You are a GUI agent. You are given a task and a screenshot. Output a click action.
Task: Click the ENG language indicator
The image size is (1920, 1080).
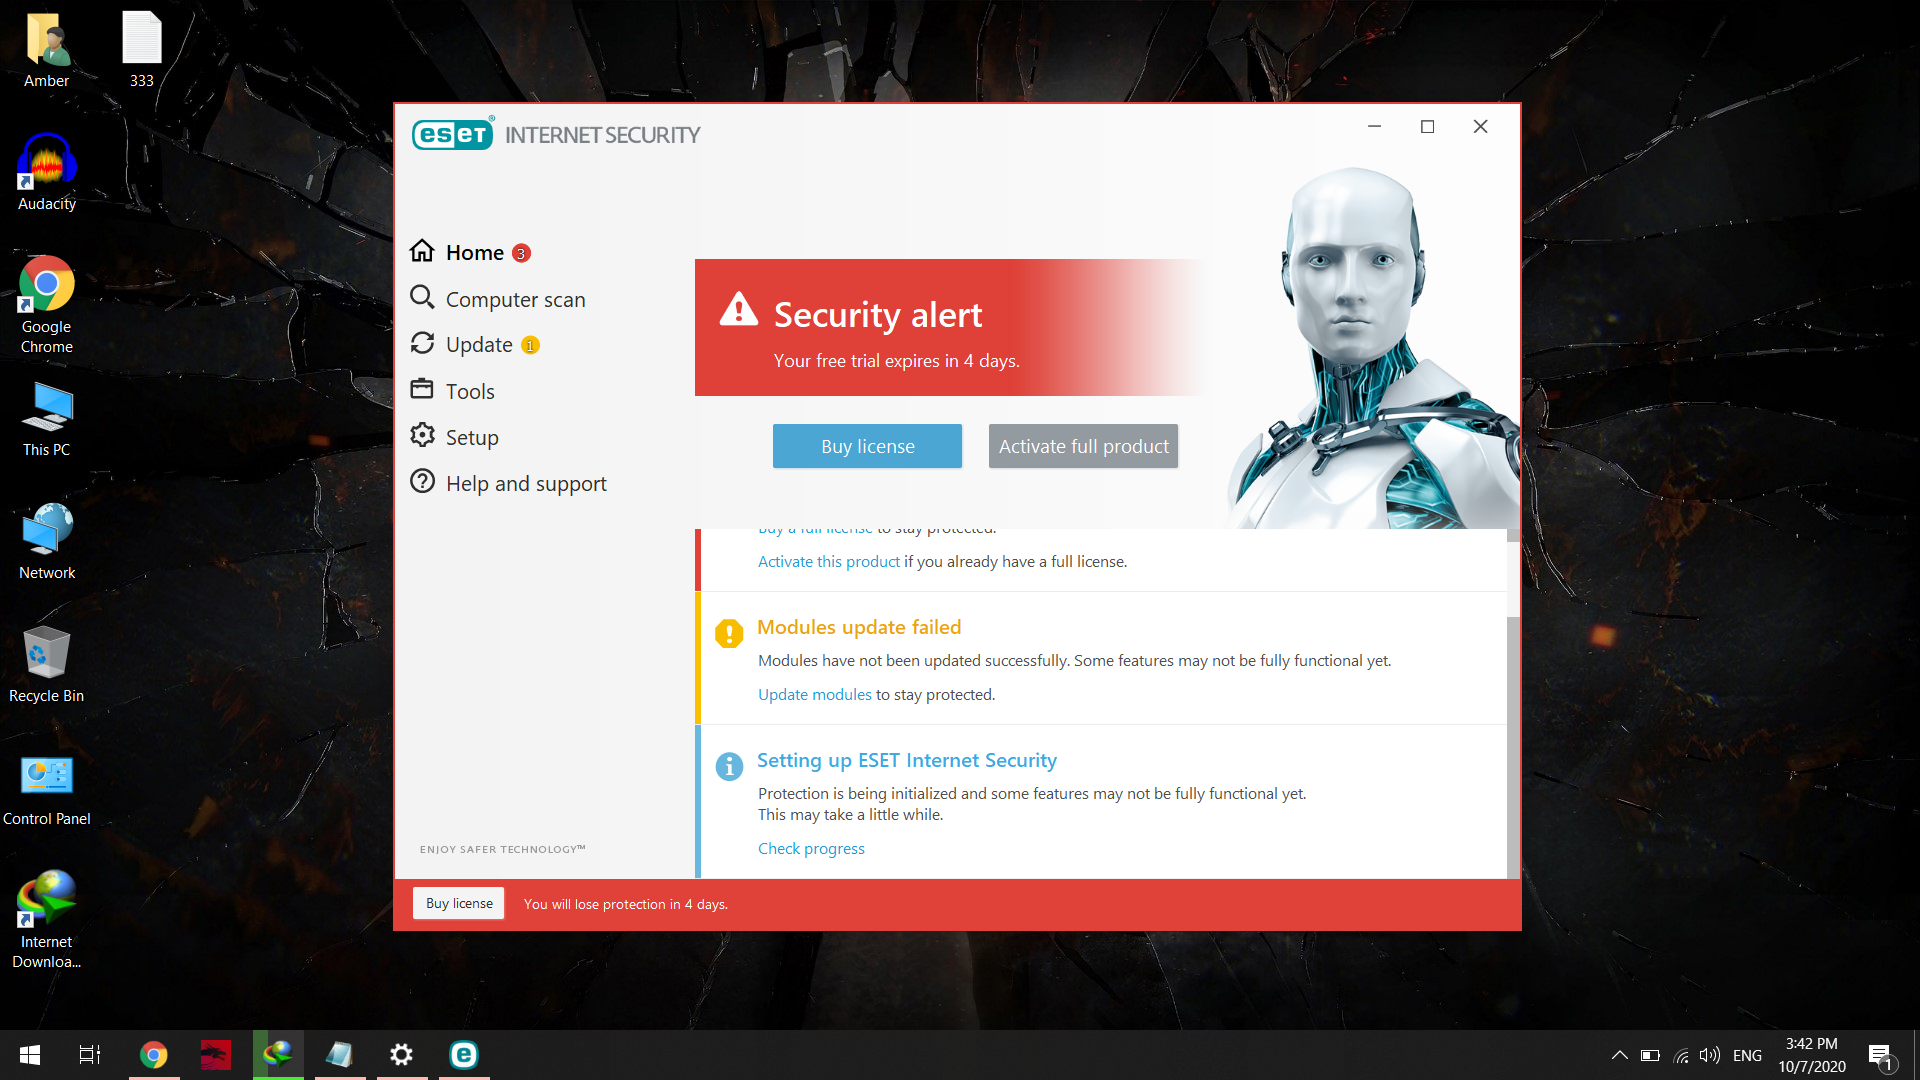point(1747,1056)
